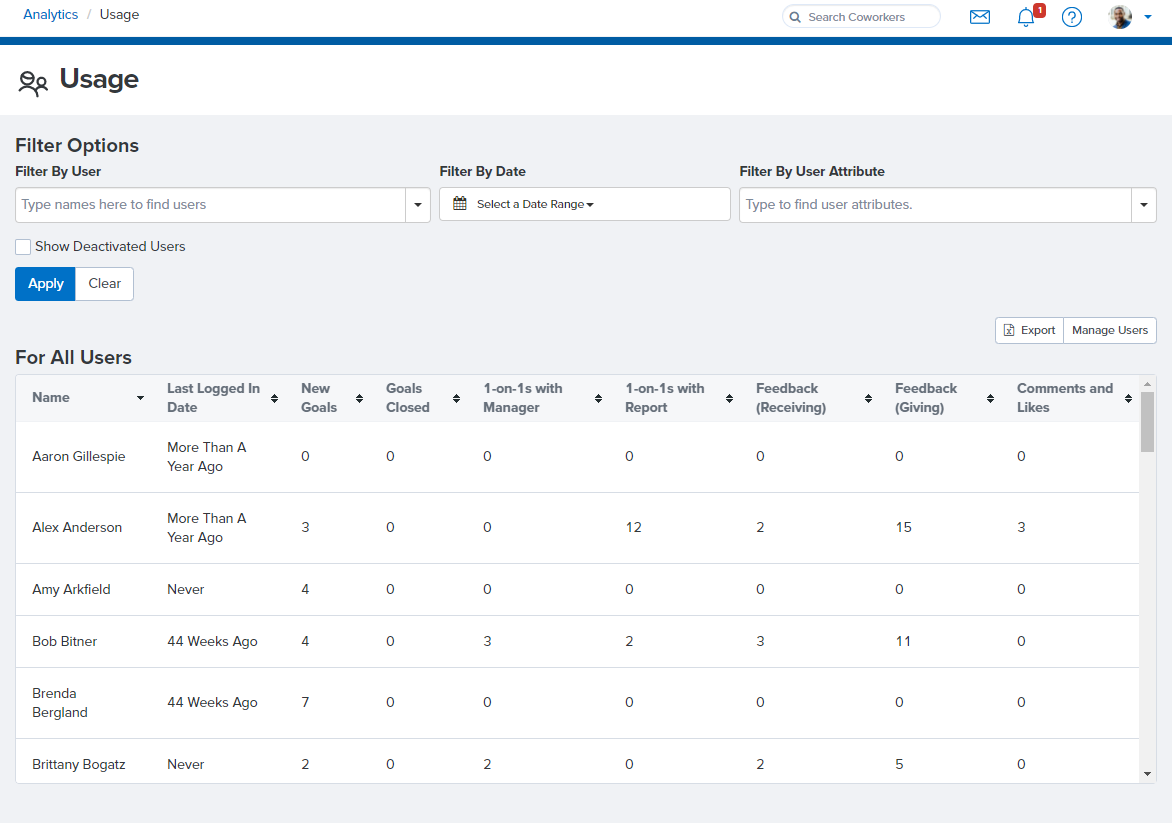Sort by New Goals column arrows
Screen dimensions: 1172x823
pos(357,398)
